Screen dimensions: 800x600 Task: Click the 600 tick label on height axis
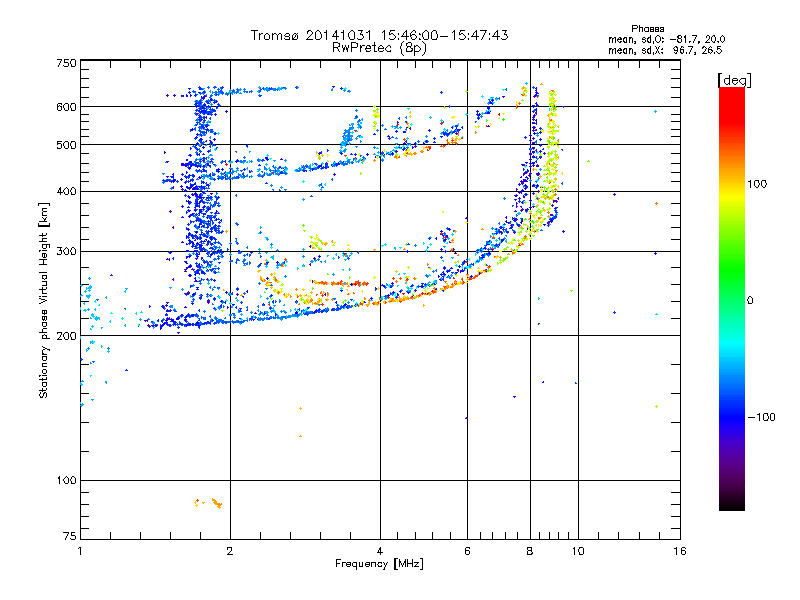pyautogui.click(x=66, y=107)
